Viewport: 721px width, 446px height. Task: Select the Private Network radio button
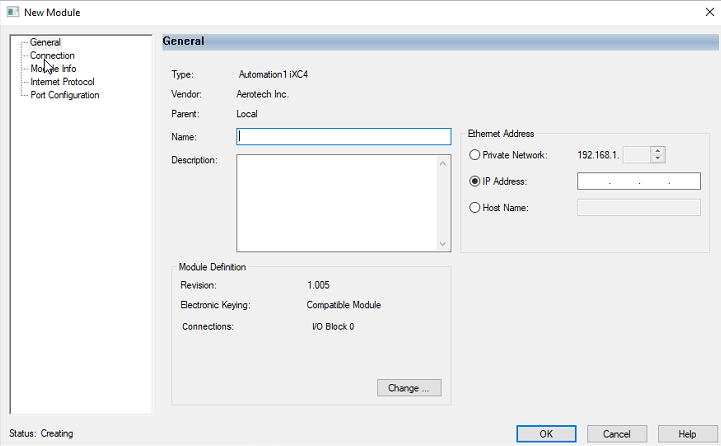[x=475, y=155]
